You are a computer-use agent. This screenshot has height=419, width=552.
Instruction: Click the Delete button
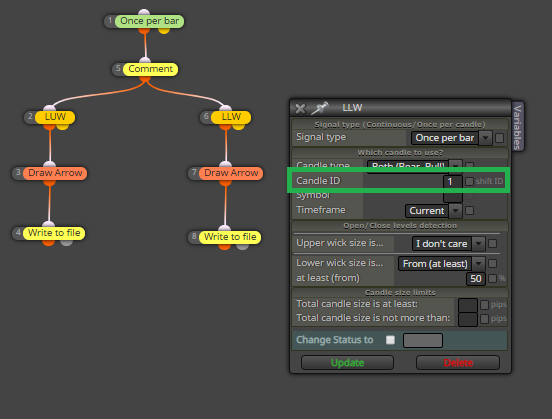click(x=458, y=363)
